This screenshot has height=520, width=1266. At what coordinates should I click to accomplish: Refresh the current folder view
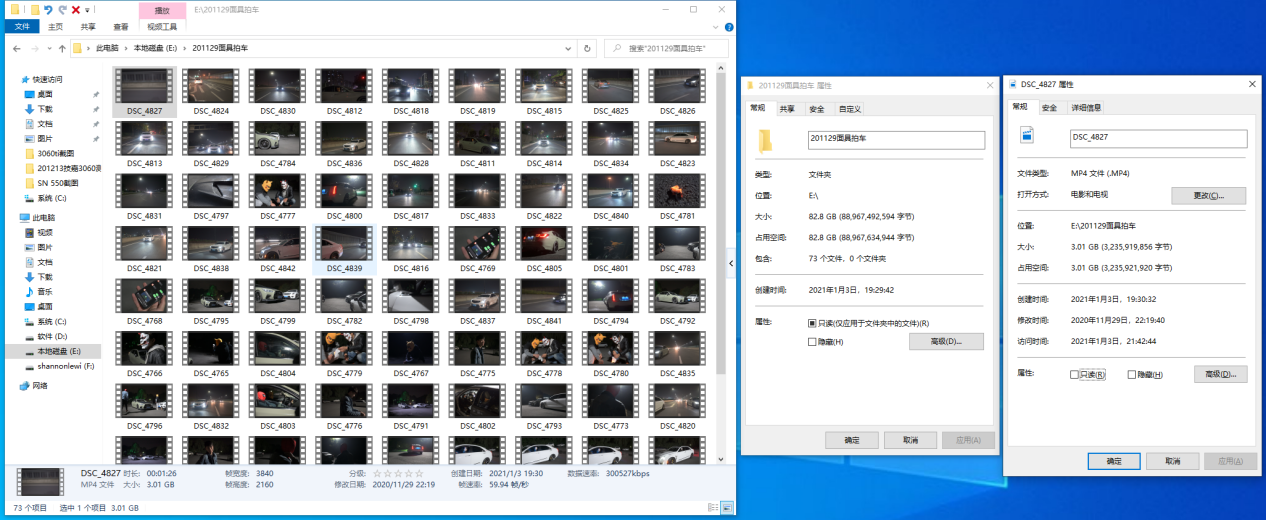(x=587, y=48)
